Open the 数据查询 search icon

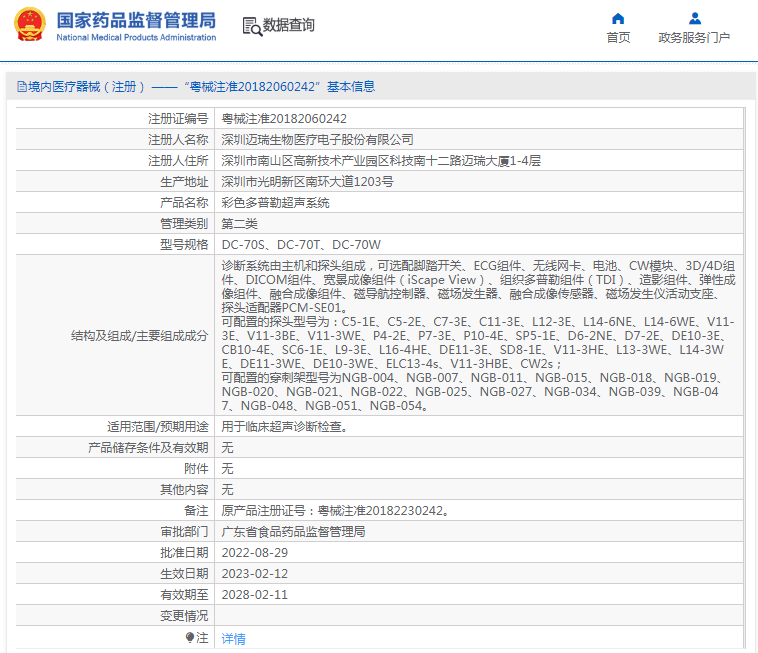click(252, 26)
